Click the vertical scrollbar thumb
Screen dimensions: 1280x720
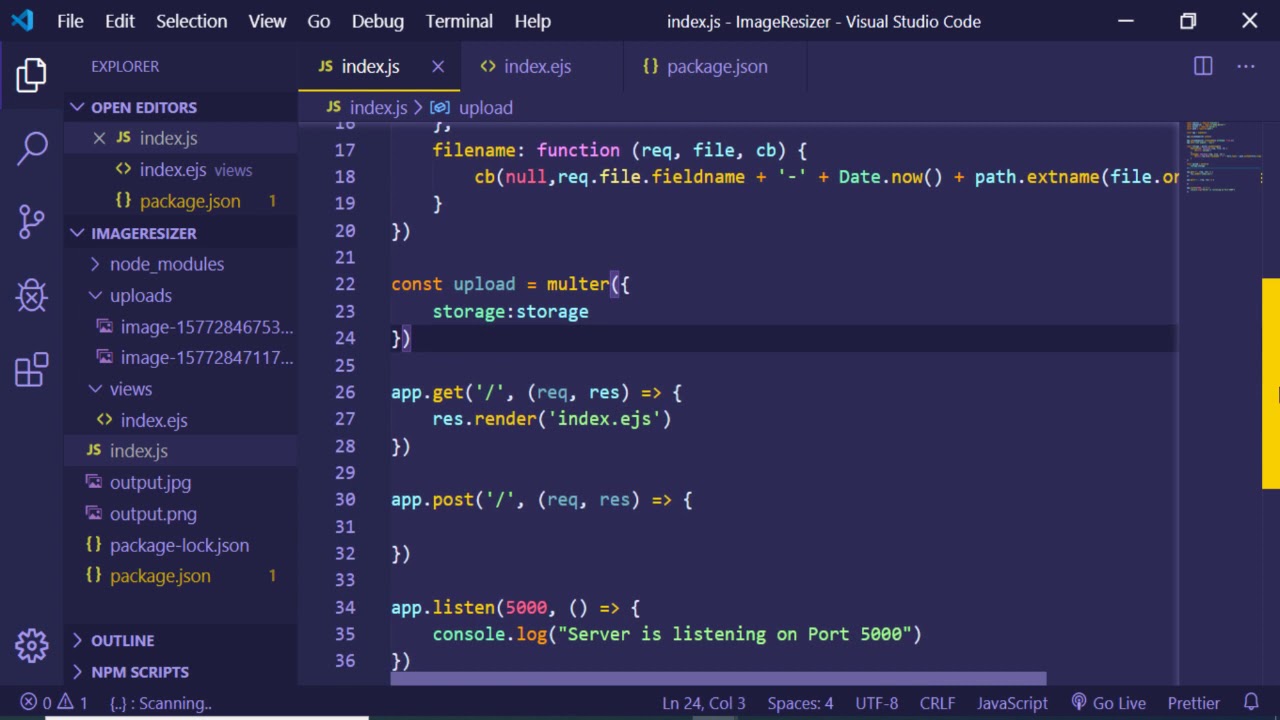coord(1270,383)
